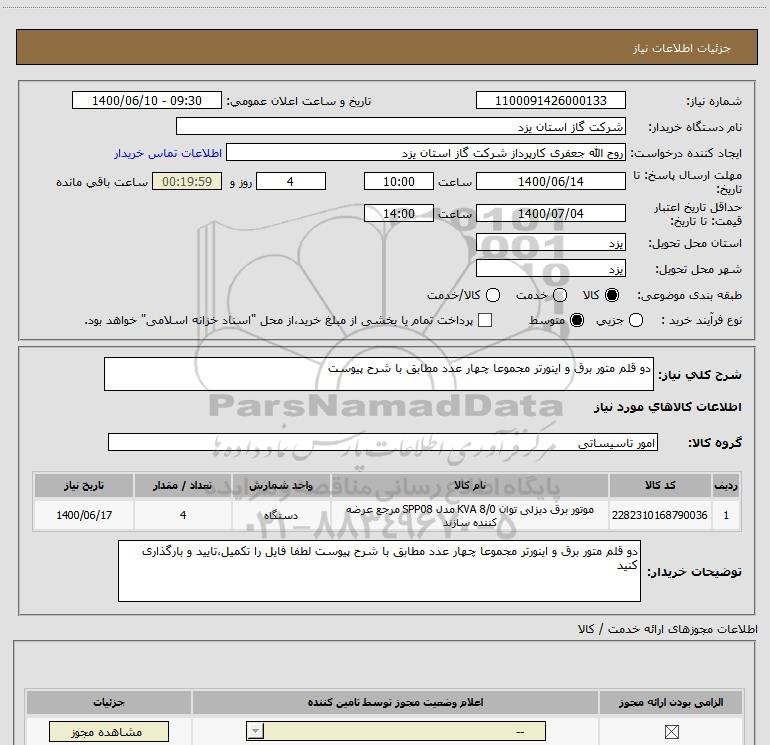The height and width of the screenshot is (745, 770).
Task: Toggle the mandatory permit checkbox
Action: pos(671,732)
